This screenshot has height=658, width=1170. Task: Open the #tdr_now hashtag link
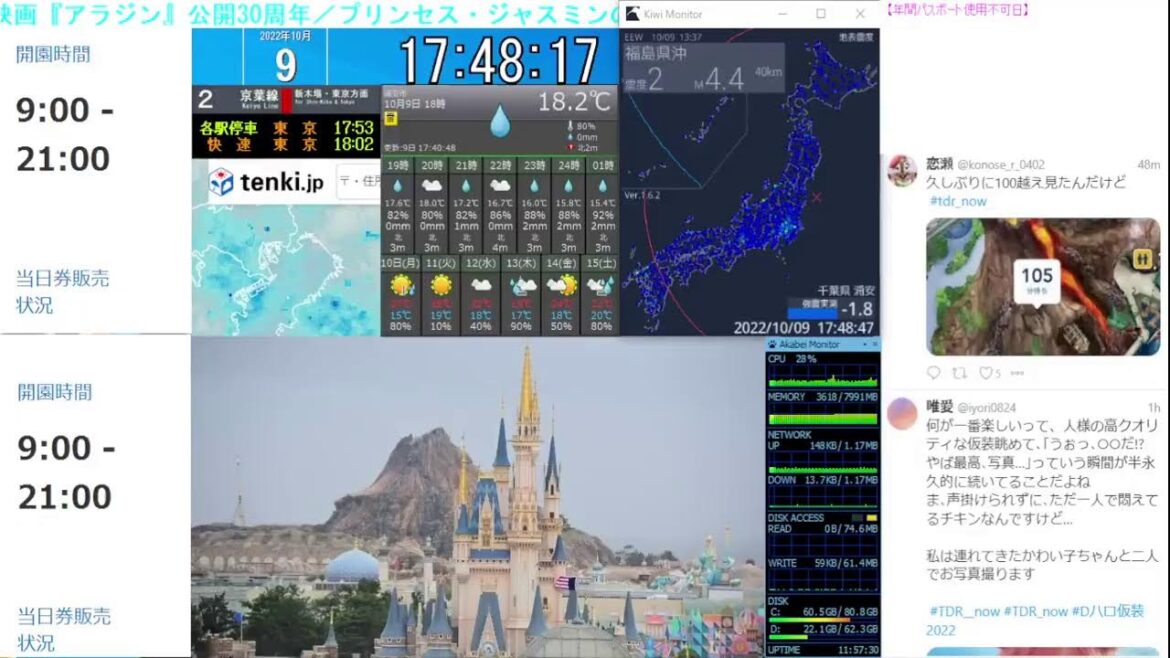[958, 201]
